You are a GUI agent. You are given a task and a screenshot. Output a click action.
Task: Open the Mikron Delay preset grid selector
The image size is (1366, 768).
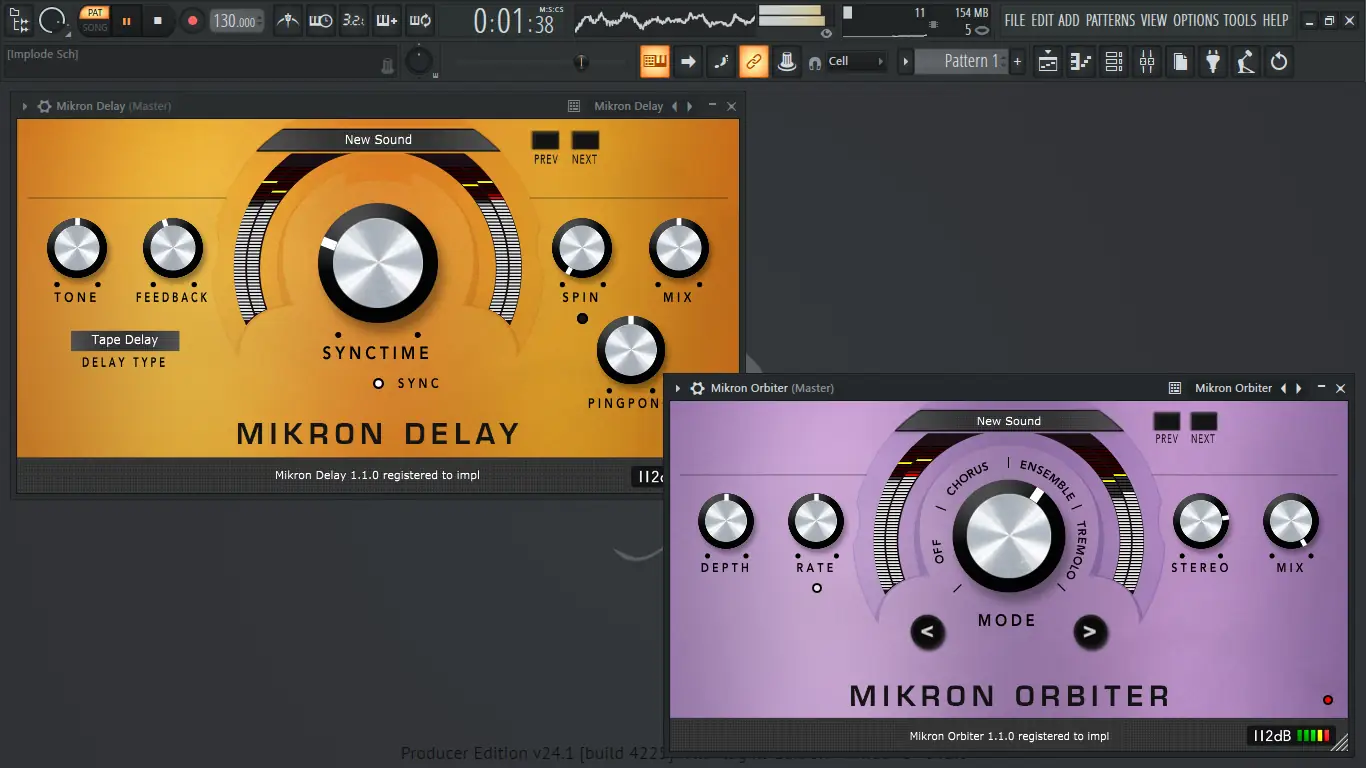click(x=574, y=106)
